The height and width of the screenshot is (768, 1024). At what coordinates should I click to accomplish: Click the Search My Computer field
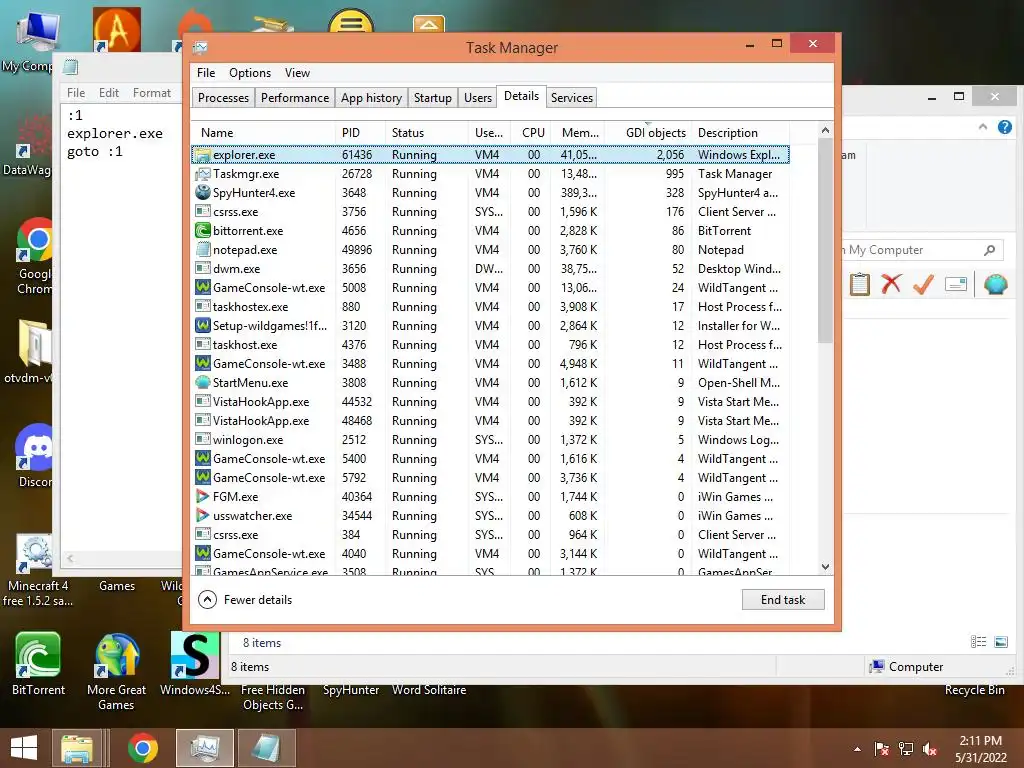921,250
